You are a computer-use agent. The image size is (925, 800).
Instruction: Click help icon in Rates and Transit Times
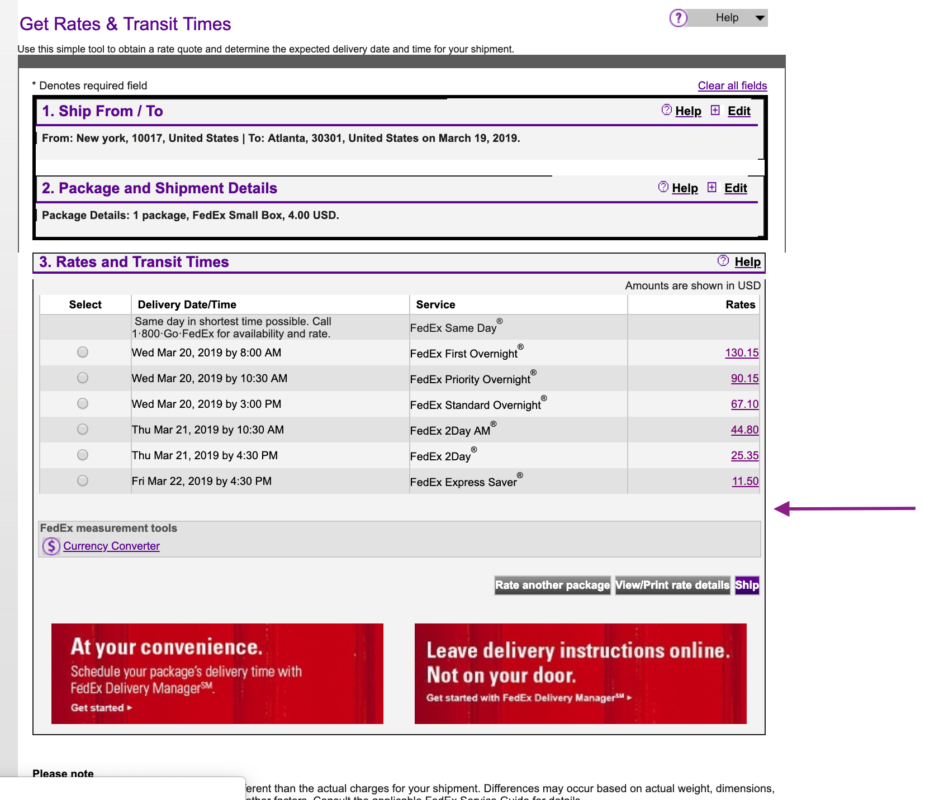(x=723, y=261)
